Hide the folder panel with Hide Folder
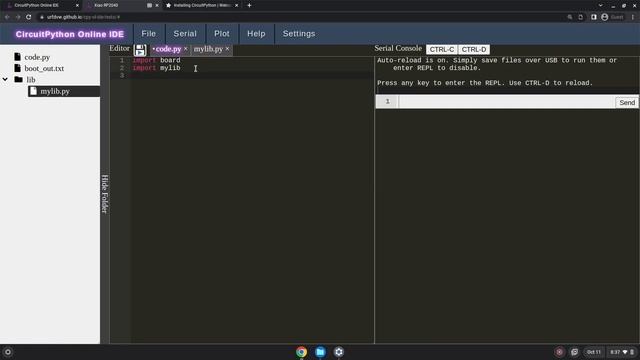 105,194
